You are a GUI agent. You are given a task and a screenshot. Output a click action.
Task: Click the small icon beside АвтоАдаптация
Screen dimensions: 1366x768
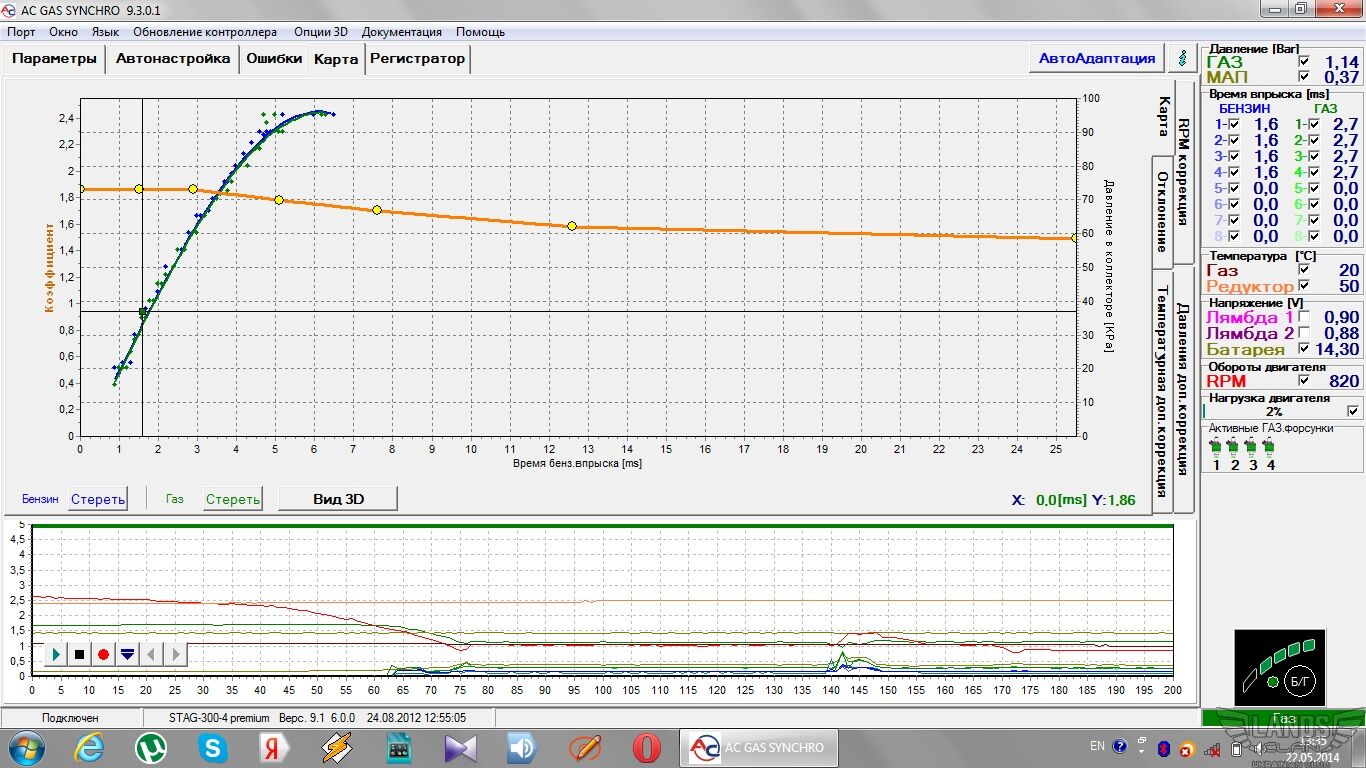[x=1184, y=58]
